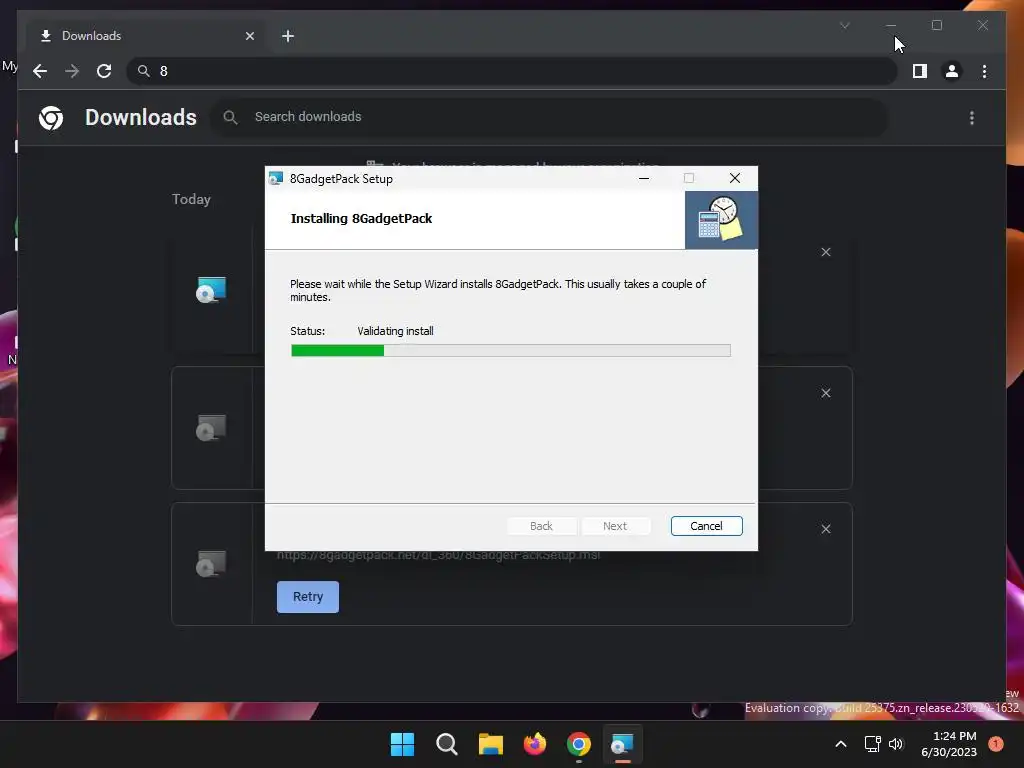The width and height of the screenshot is (1024, 768).
Task: Open network status in system tray
Action: point(872,744)
